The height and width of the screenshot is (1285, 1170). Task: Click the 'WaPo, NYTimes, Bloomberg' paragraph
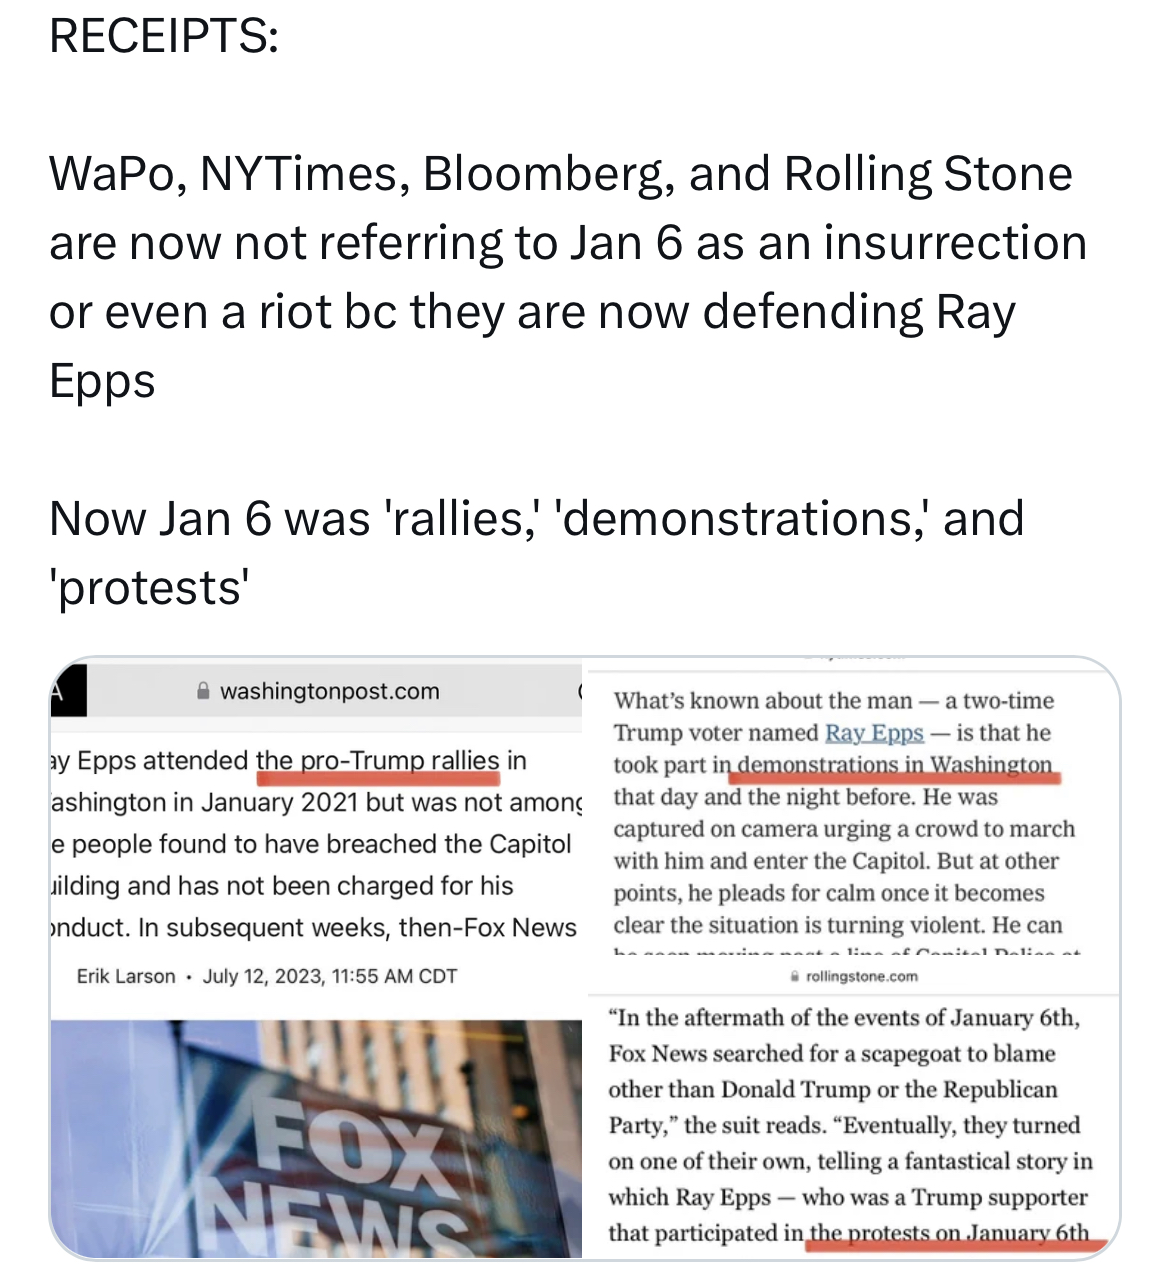[x=567, y=276]
